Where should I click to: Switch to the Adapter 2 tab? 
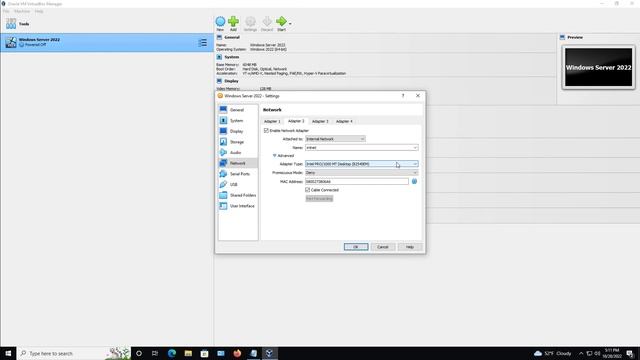pos(296,121)
